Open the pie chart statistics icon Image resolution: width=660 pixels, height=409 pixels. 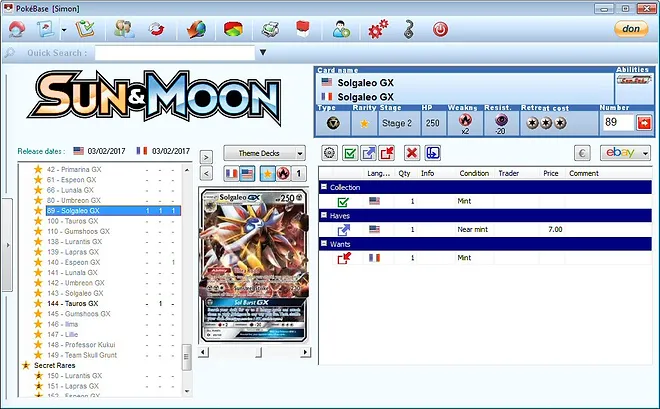(x=233, y=29)
